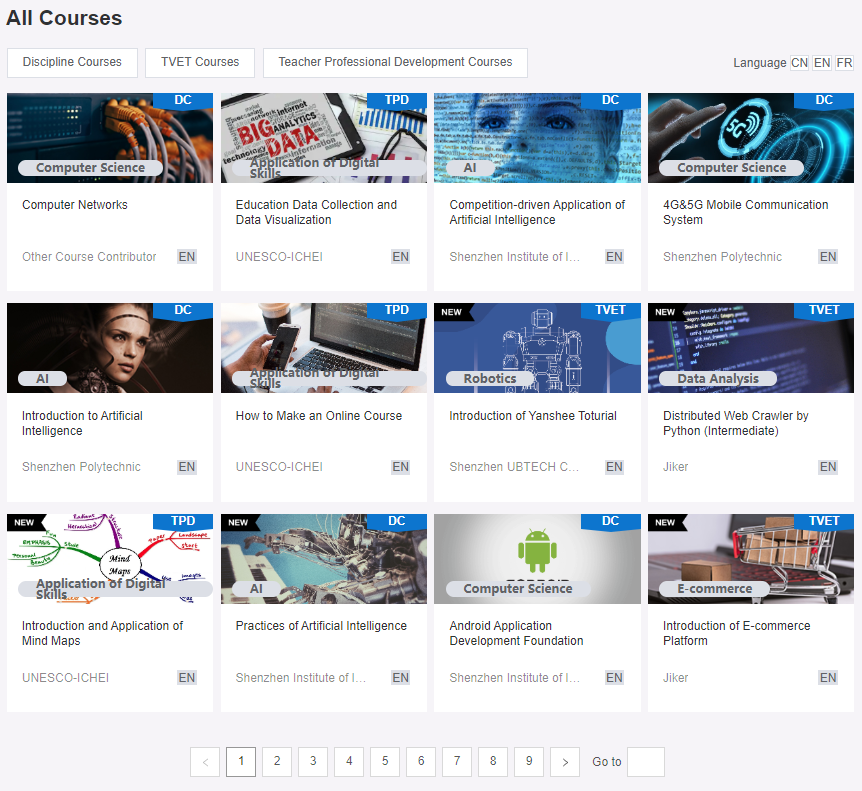Filter by Discipline Courses
The height and width of the screenshot is (791, 862).
(x=72, y=62)
